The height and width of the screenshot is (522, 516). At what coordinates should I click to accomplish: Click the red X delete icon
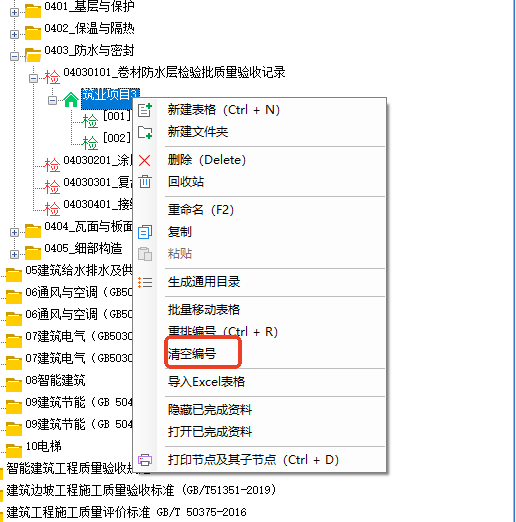[x=145, y=160]
